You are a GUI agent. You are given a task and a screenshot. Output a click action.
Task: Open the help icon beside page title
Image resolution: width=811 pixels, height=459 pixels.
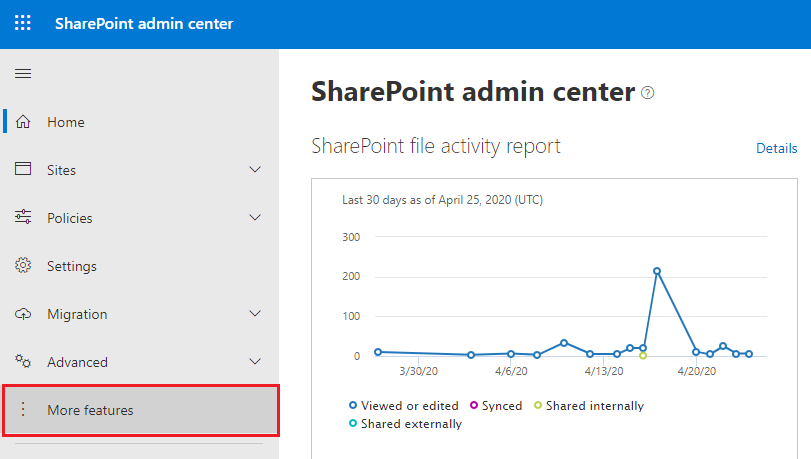coord(648,93)
